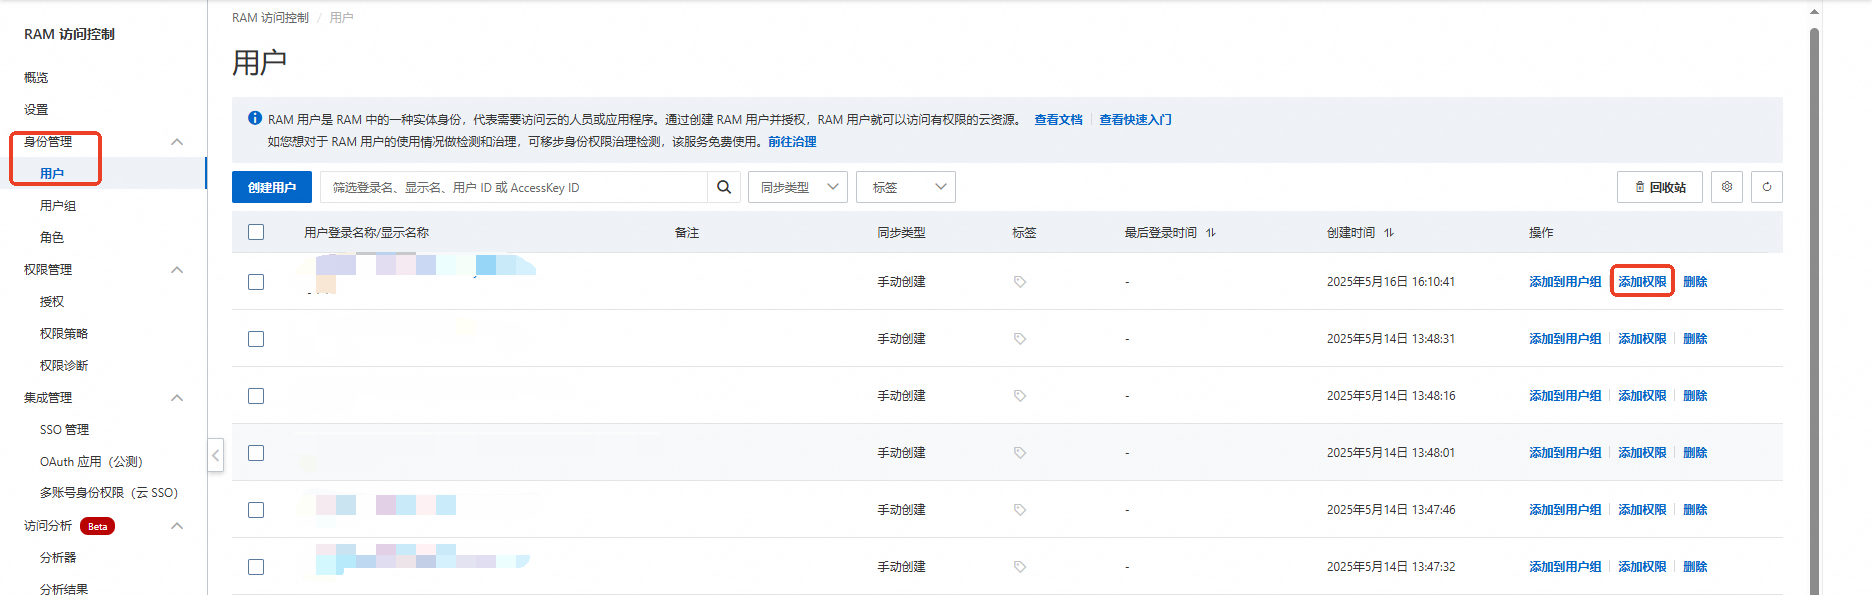Open the 查看文档 link
The width and height of the screenshot is (1872, 595).
(1058, 119)
